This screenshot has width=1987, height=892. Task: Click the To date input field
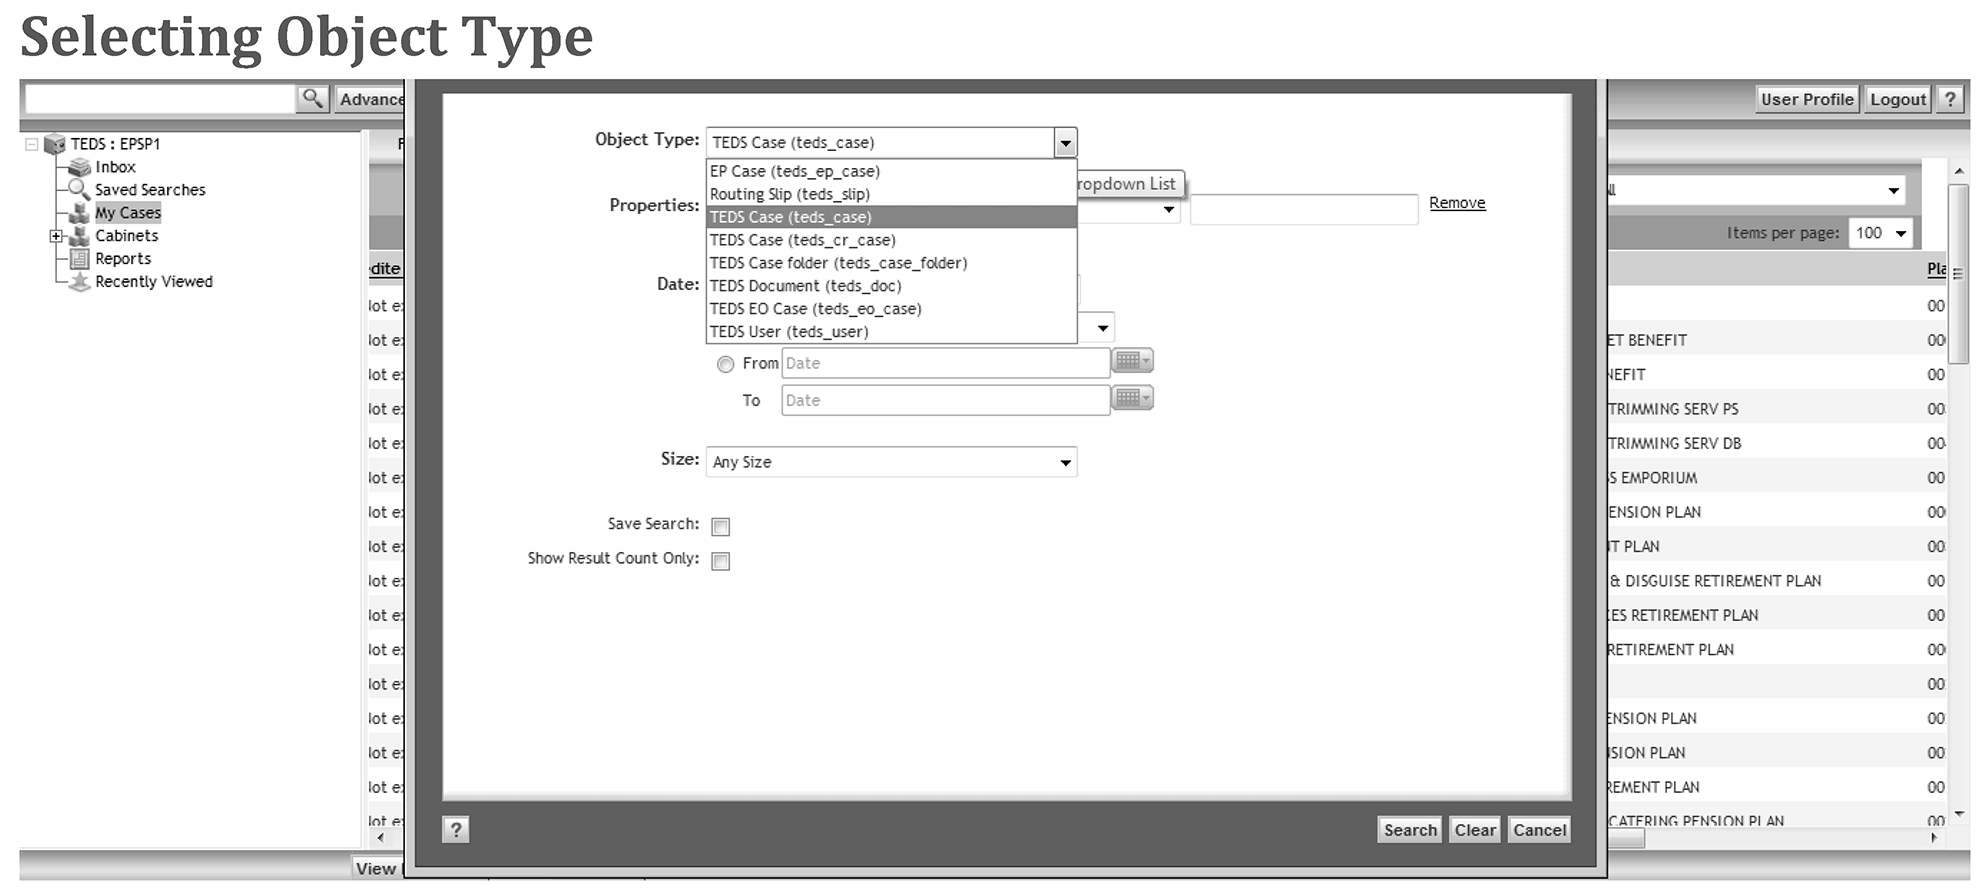[x=944, y=400]
